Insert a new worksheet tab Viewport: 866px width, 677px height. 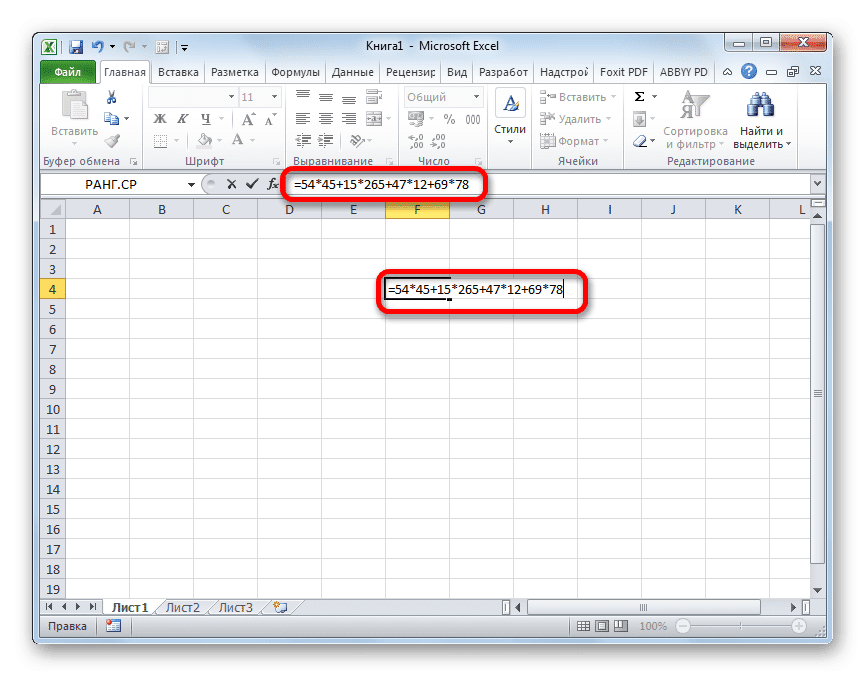[281, 607]
